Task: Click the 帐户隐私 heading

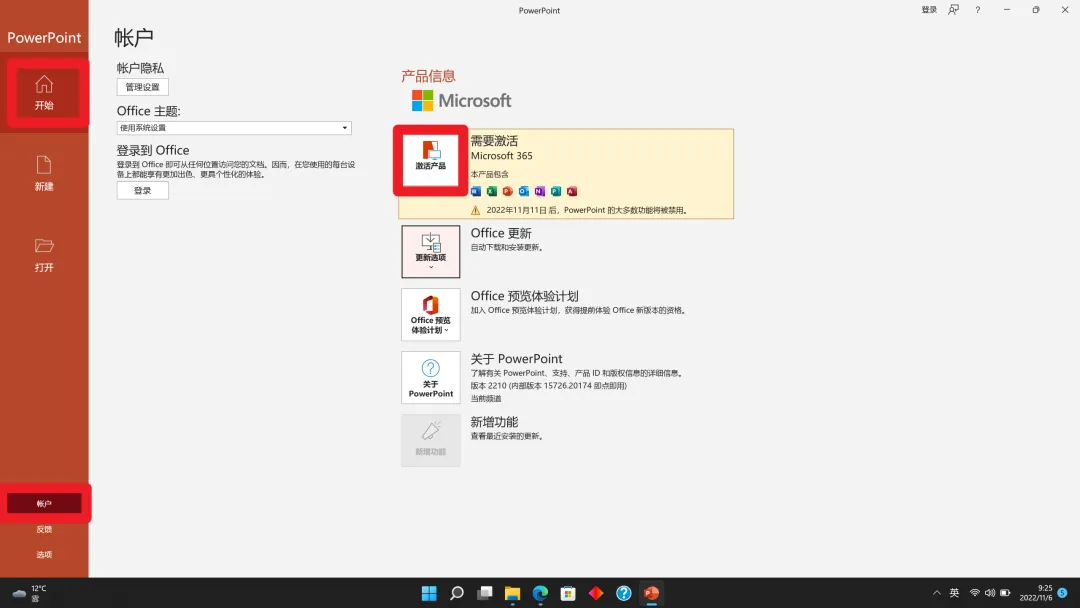Action: coord(141,68)
